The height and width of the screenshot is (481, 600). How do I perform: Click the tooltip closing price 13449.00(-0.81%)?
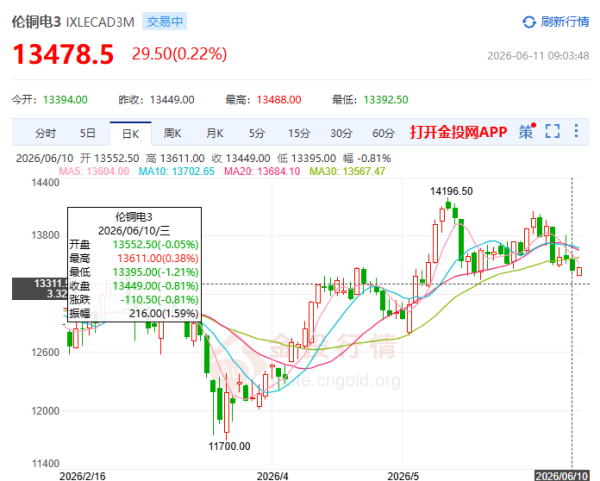156,286
